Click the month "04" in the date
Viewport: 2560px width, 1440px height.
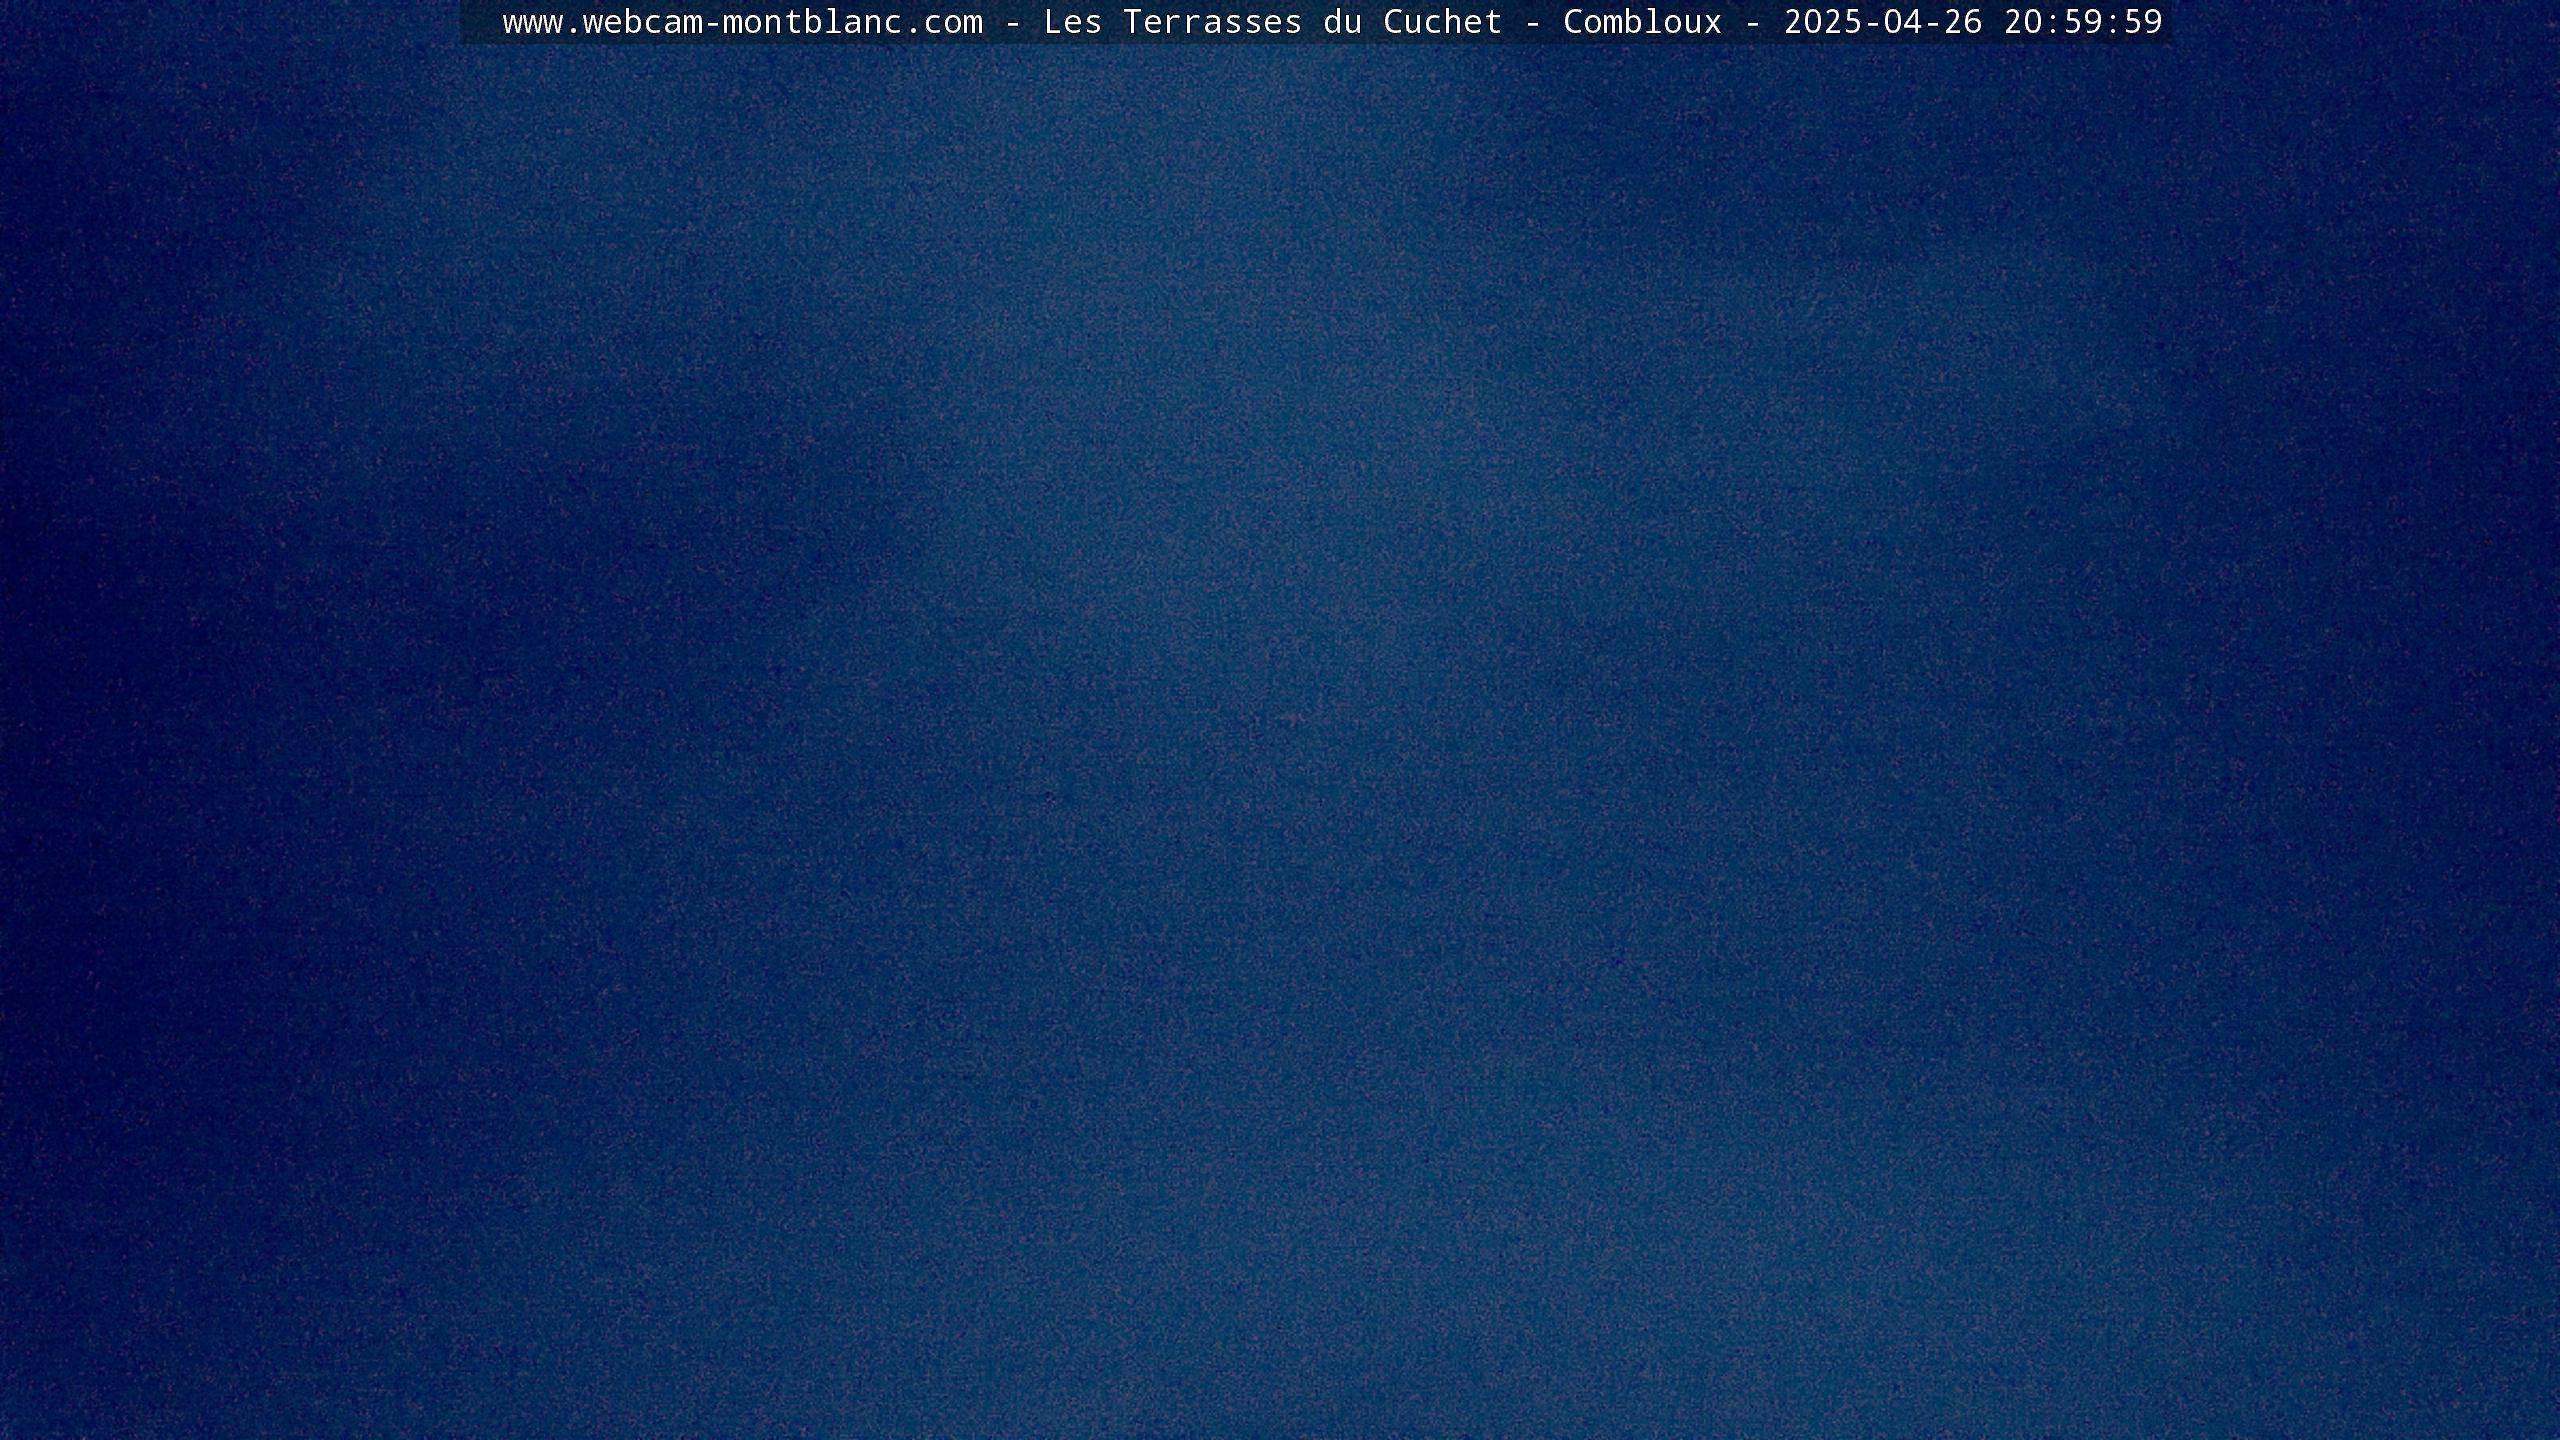click(1903, 22)
